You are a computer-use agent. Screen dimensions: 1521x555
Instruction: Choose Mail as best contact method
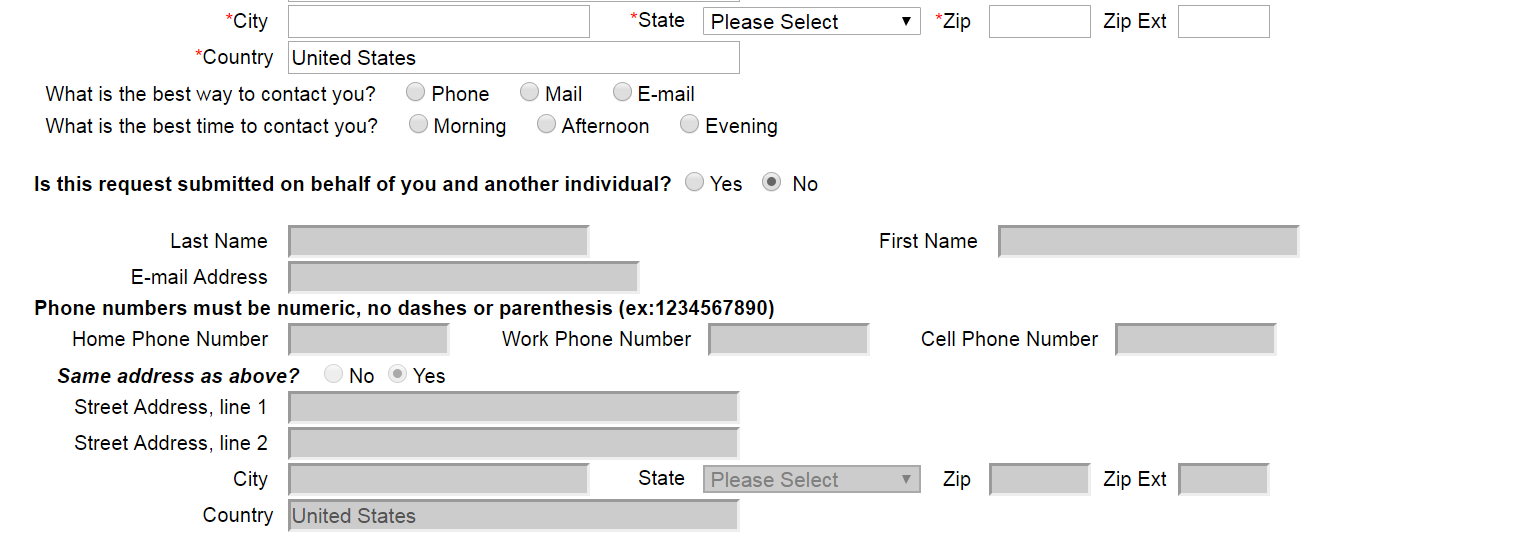pos(529,93)
